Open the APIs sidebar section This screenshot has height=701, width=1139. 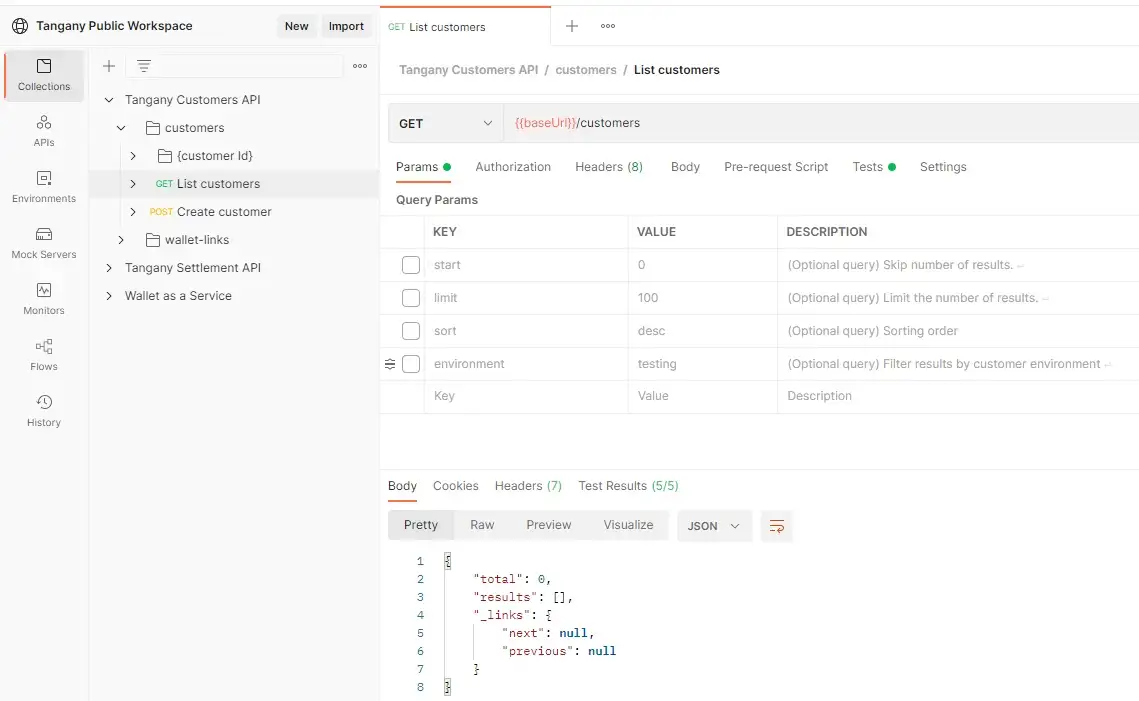[44, 131]
